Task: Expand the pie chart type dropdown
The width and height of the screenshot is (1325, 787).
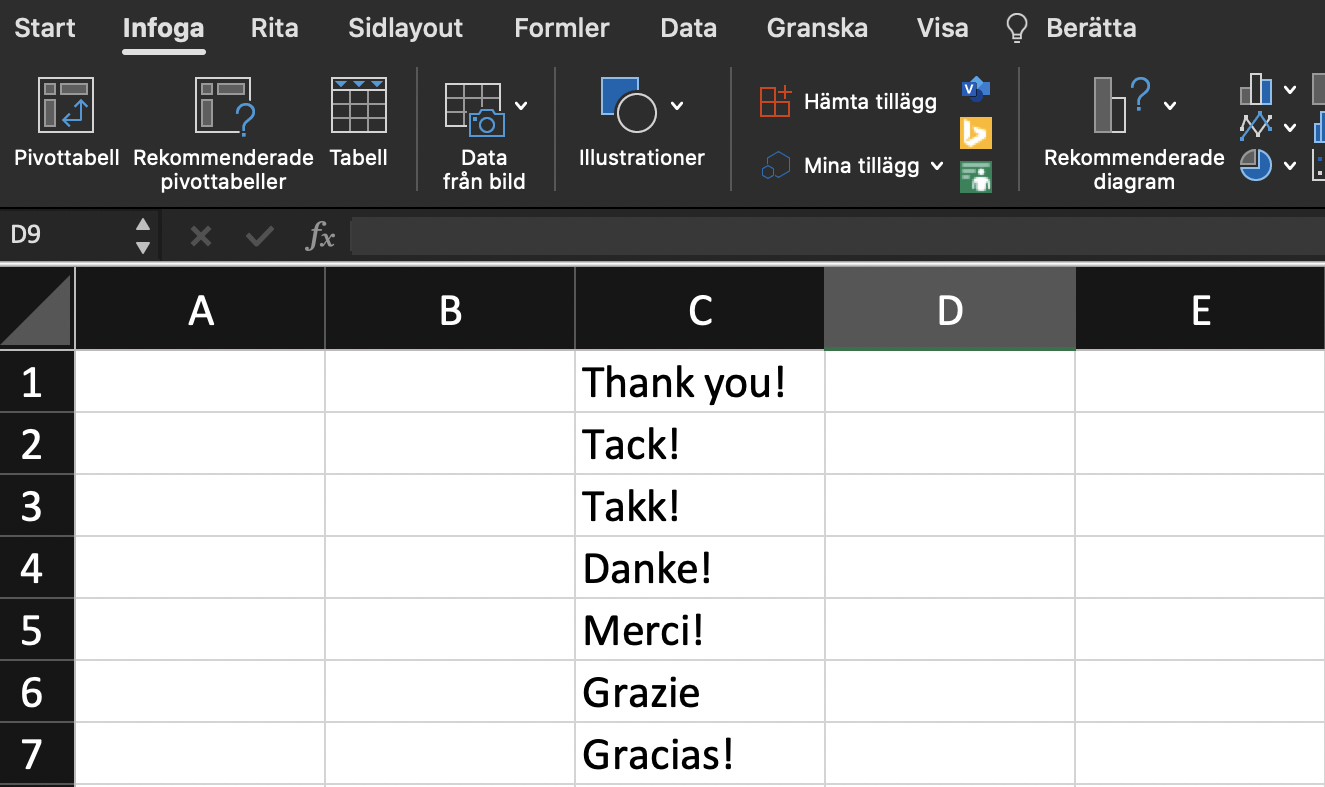Action: tap(1290, 165)
